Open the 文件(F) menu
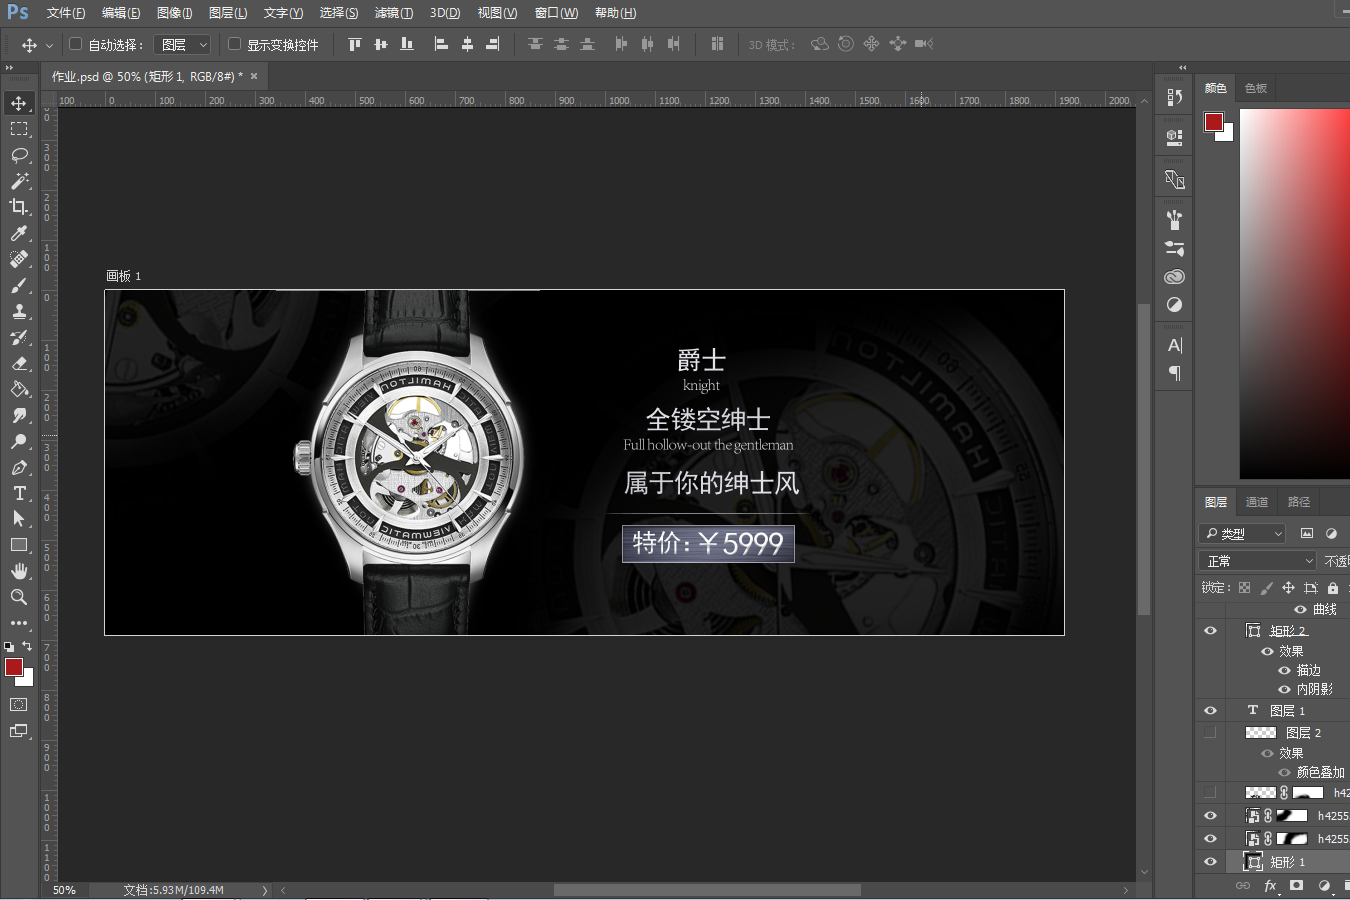 tap(66, 13)
